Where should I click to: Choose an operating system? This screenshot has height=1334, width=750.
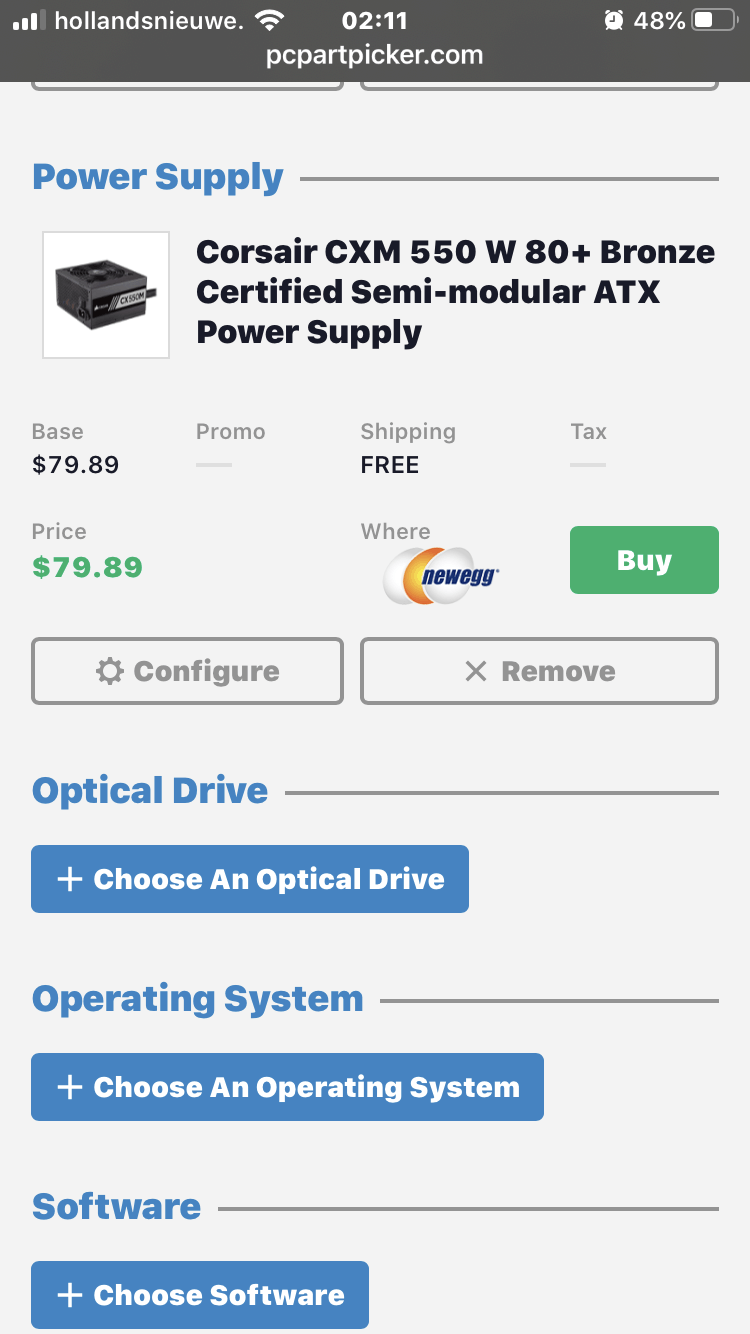click(287, 1087)
